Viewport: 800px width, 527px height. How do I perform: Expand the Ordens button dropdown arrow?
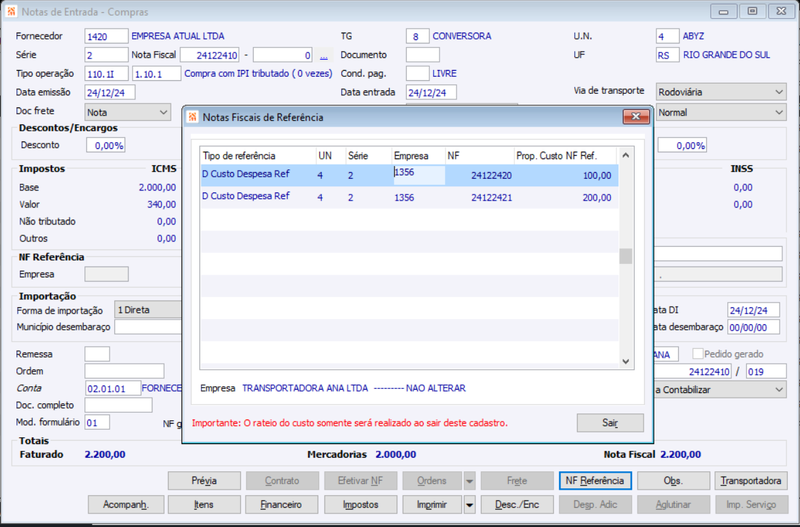tap(469, 481)
